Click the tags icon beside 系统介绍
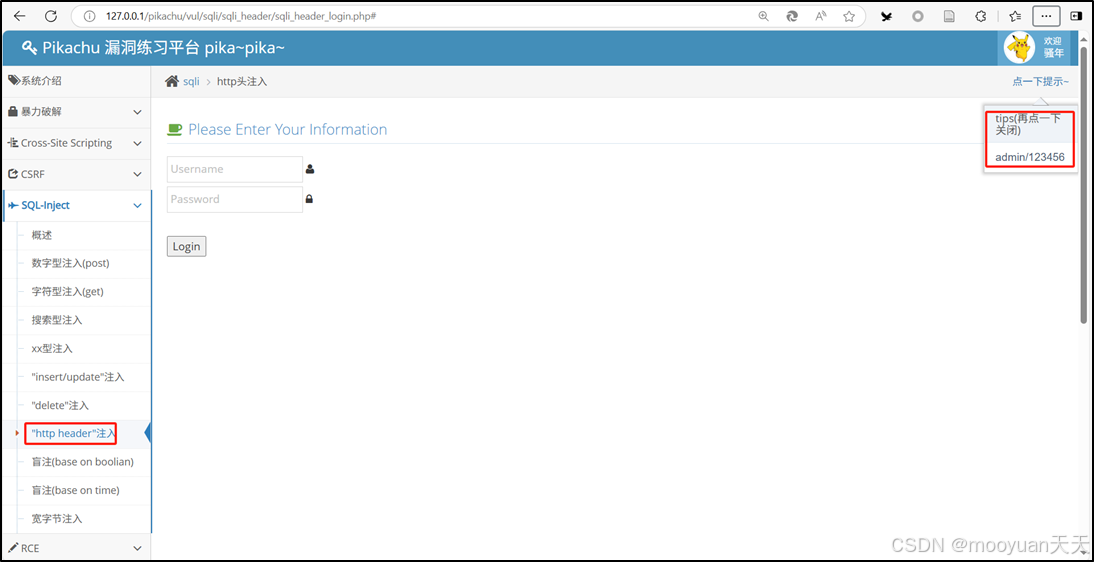Screen dimensions: 1094x562 click(x=13, y=81)
